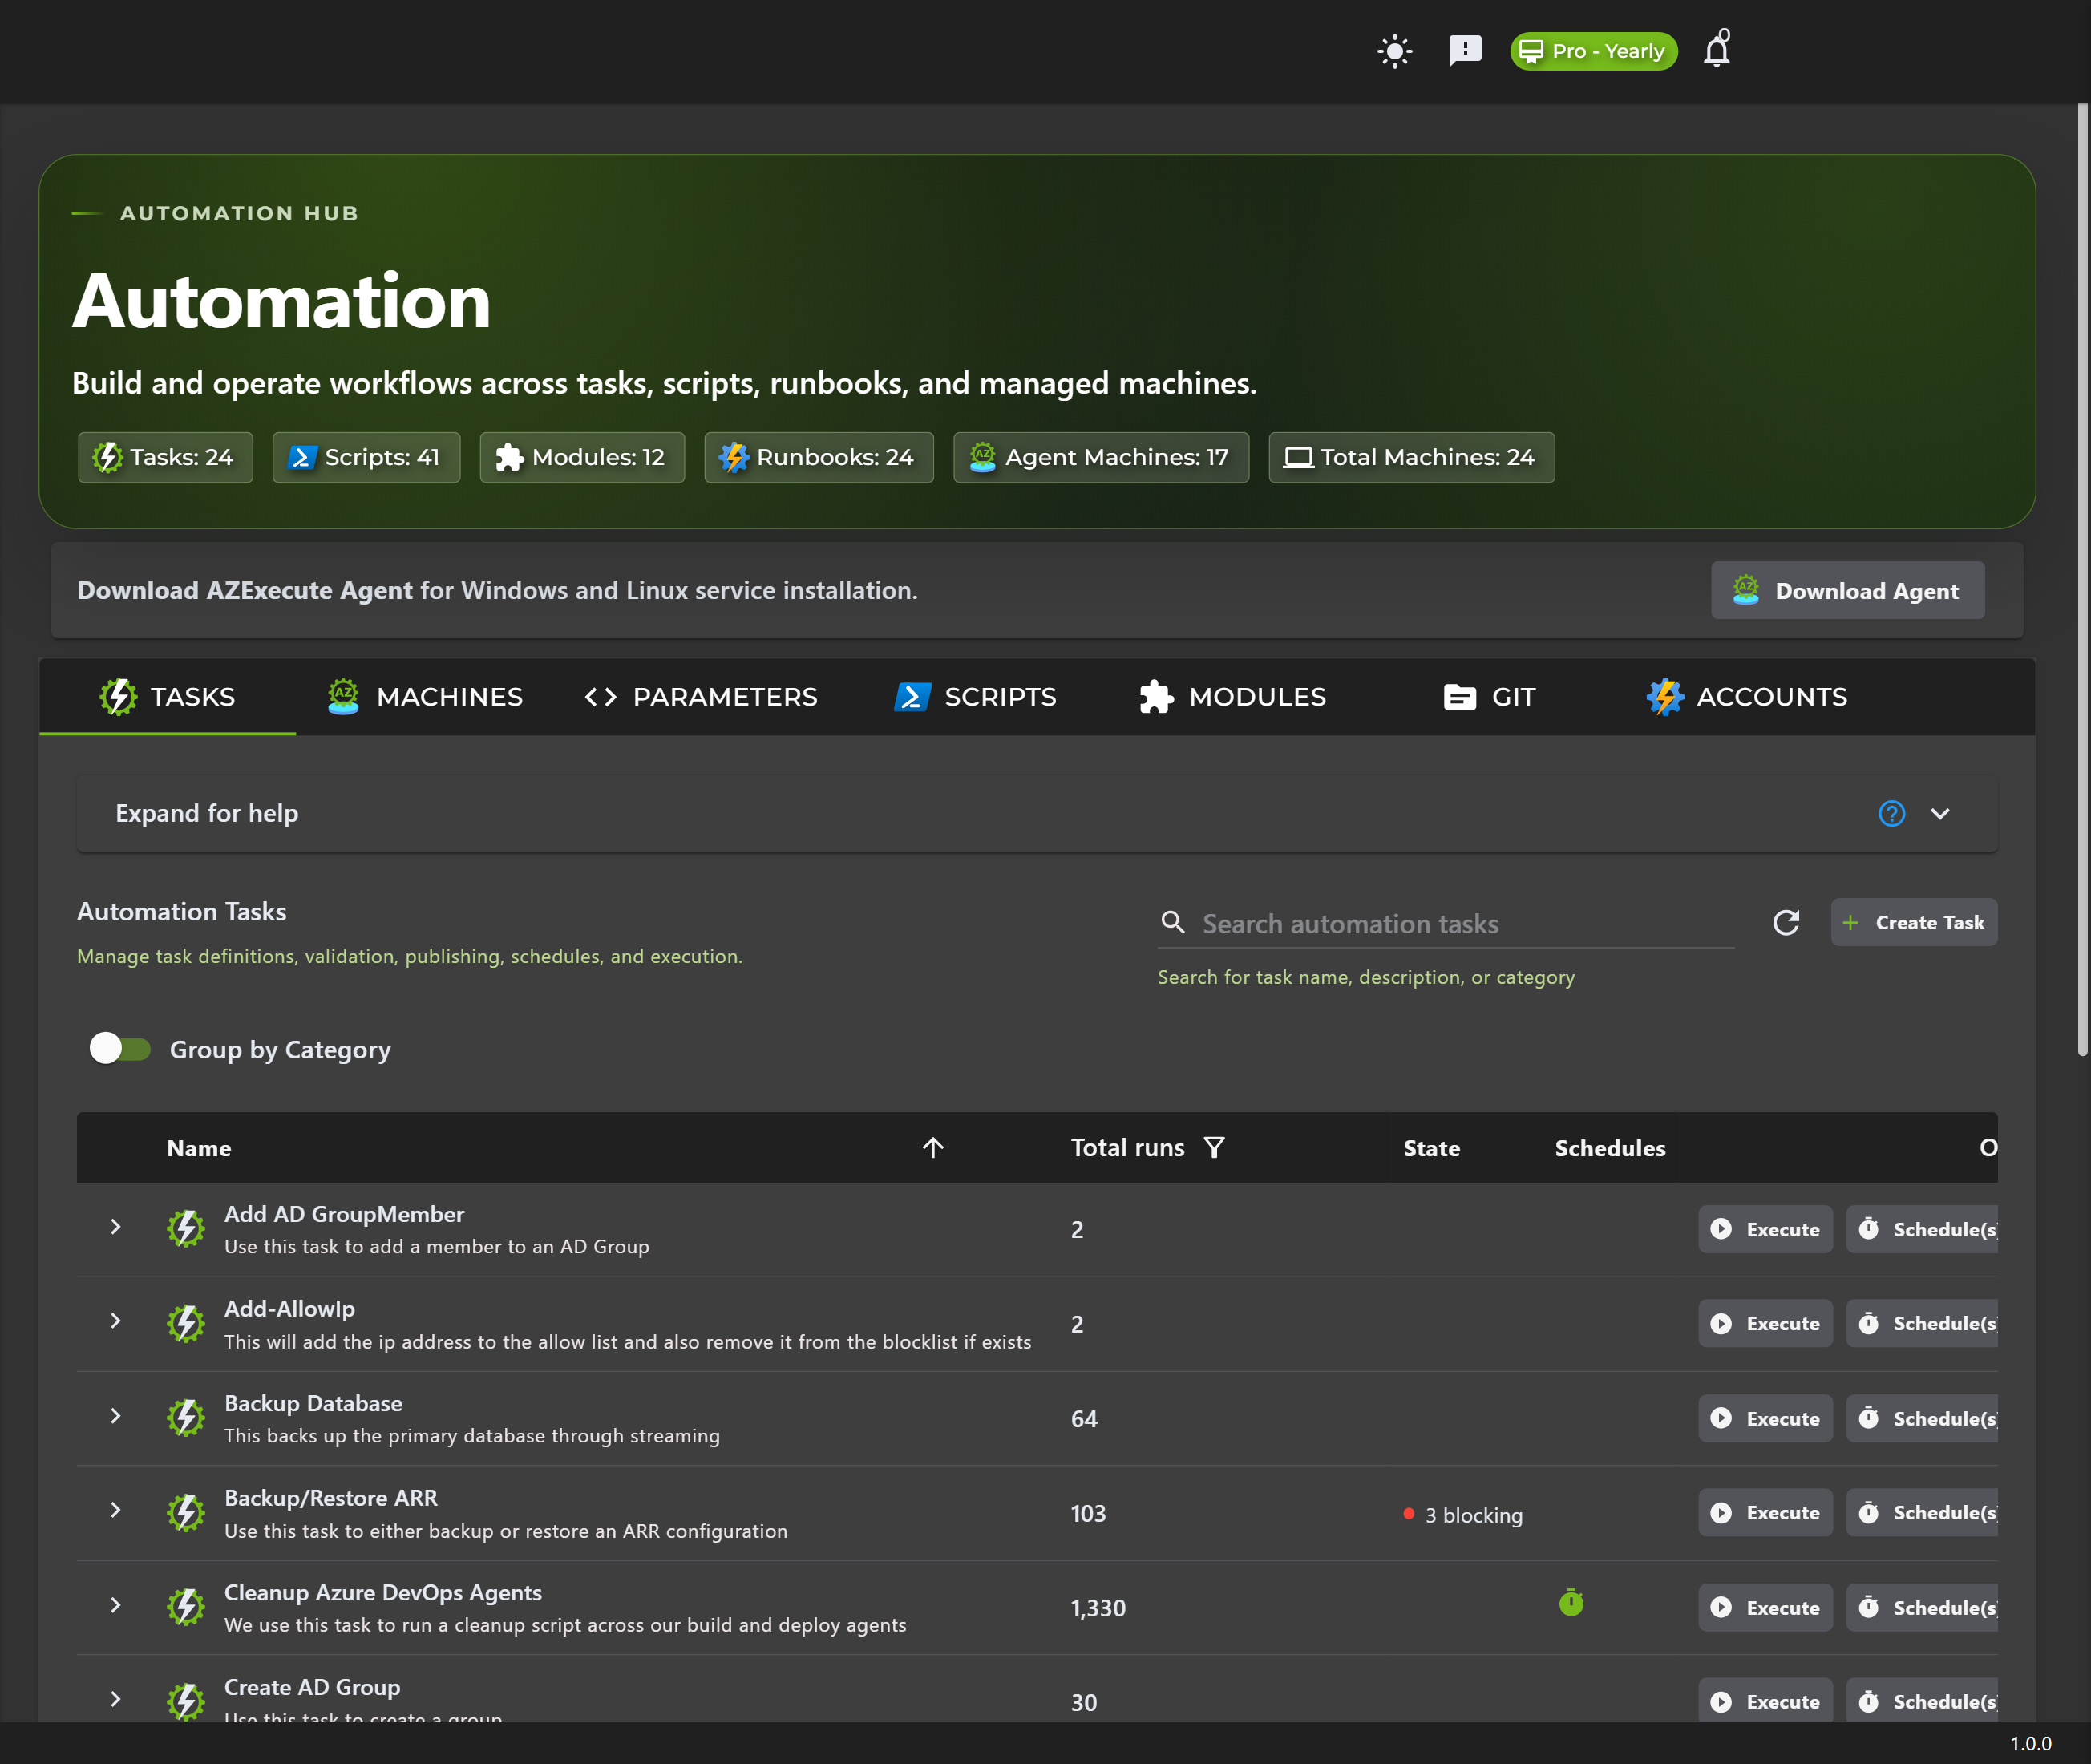Click the Add-AllowIp task icon
Viewport: 2091px width, 1764px height.
click(186, 1324)
